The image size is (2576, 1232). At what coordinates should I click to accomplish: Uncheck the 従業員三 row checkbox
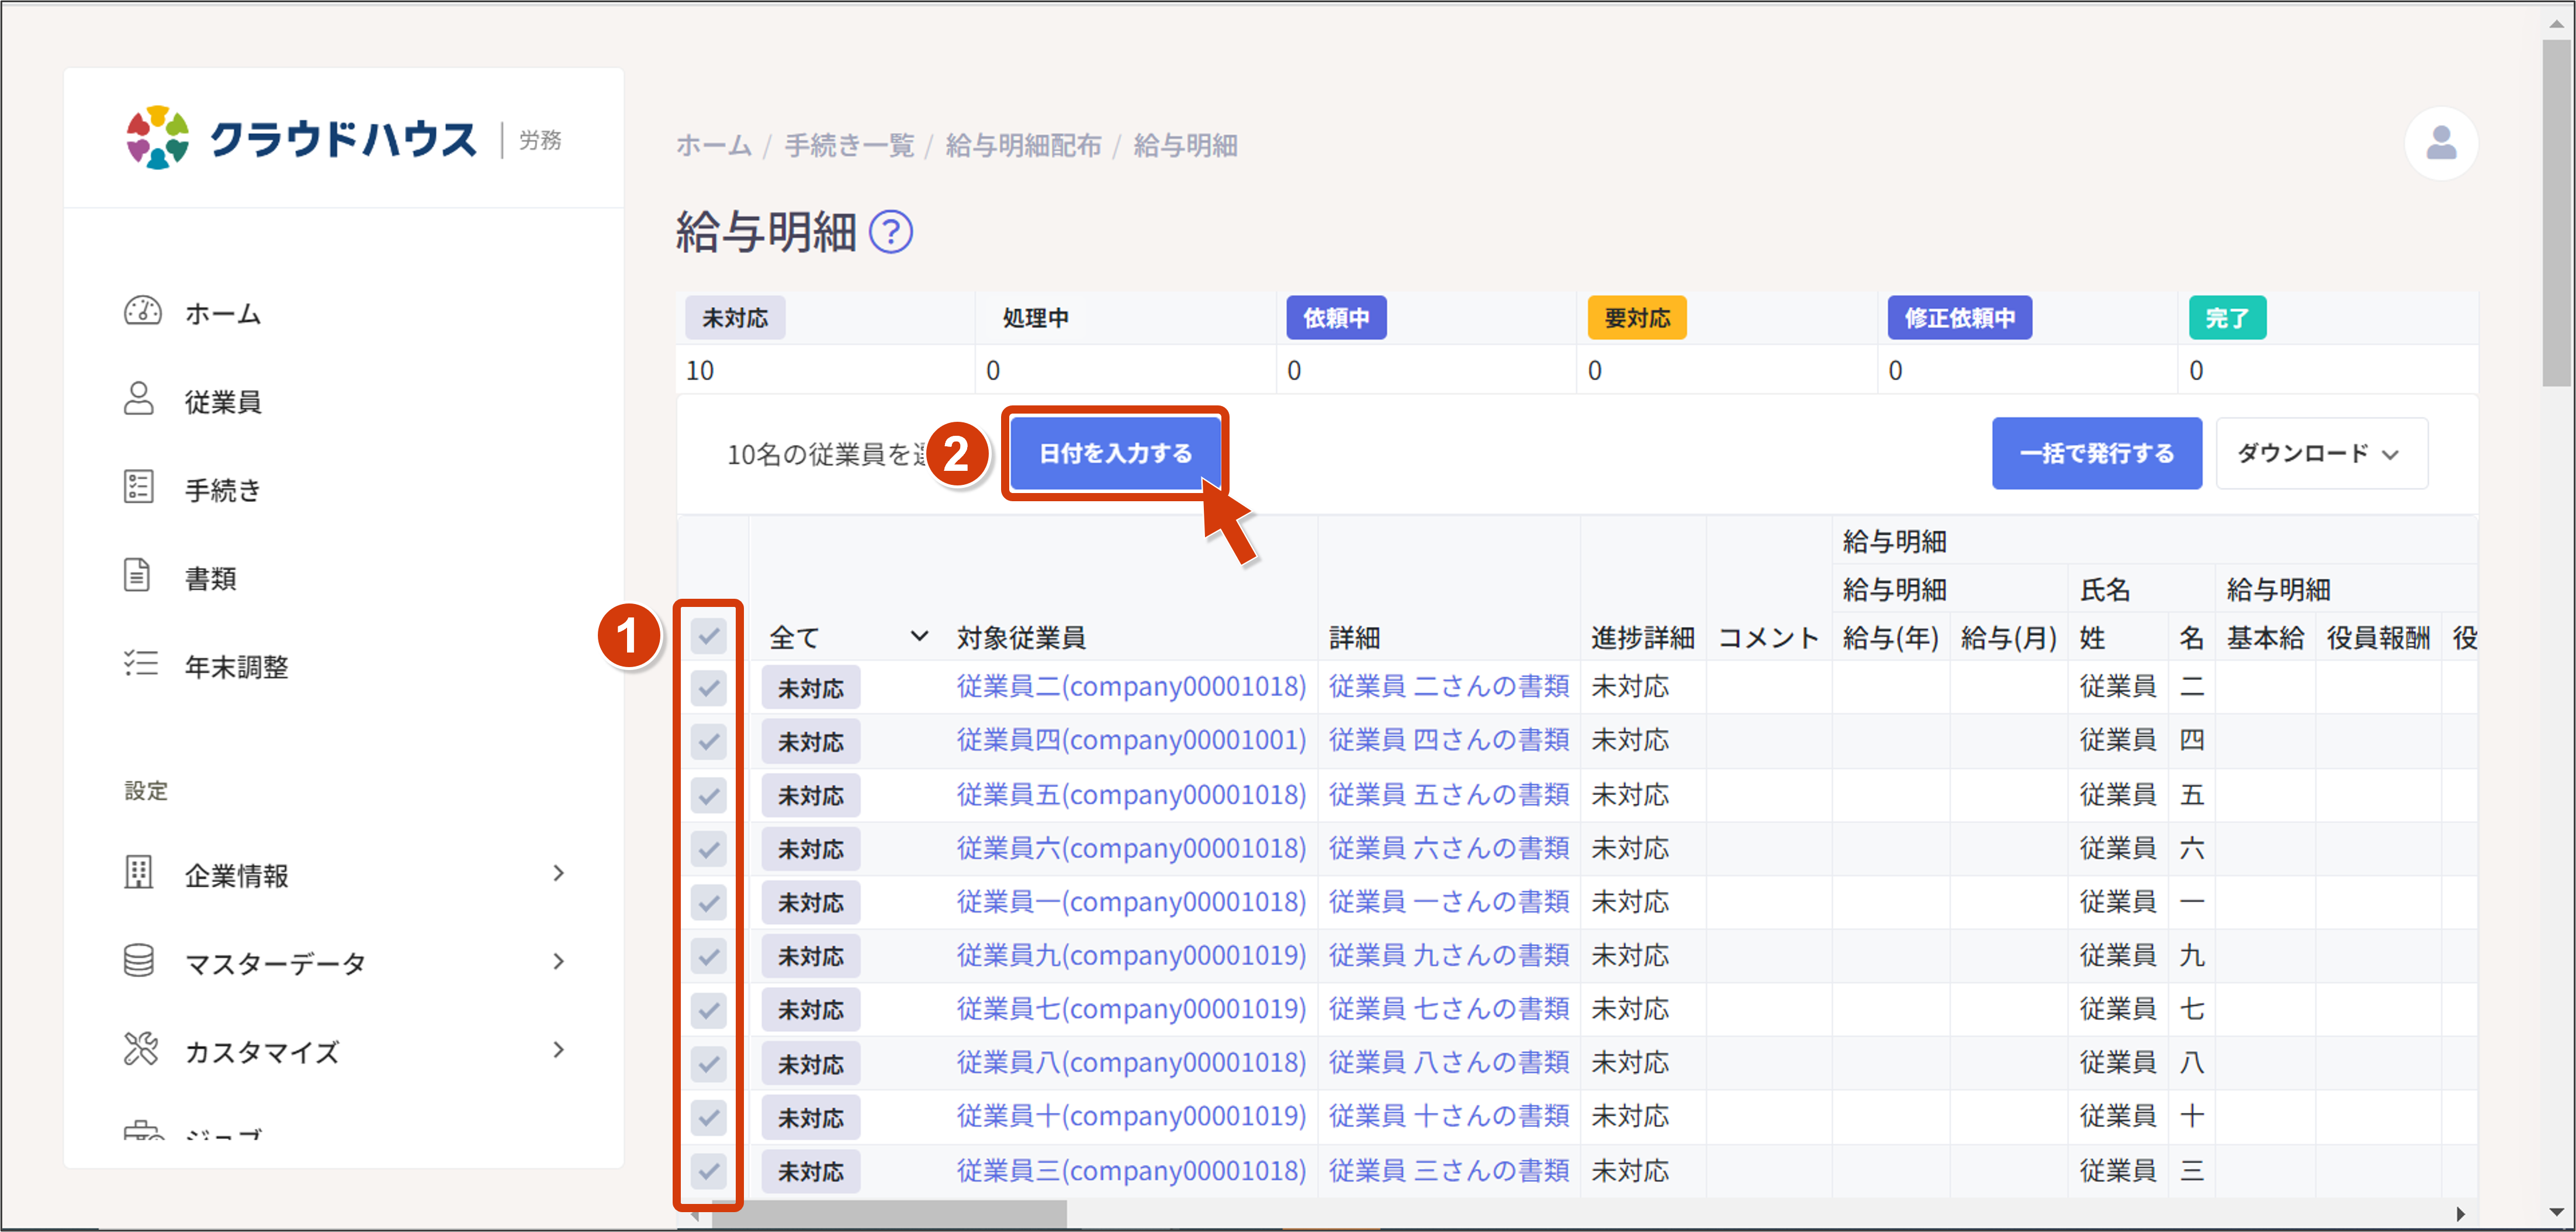(709, 1171)
